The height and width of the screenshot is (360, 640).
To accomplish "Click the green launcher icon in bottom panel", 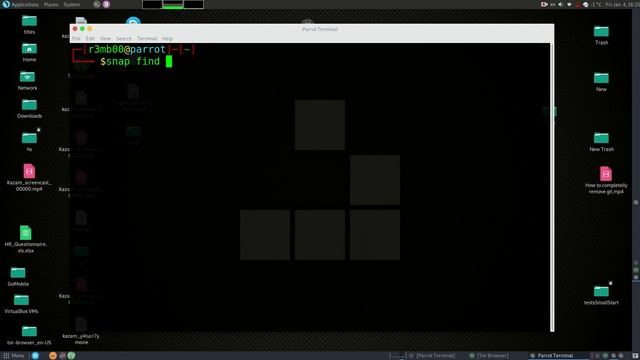I will pyautogui.click(x=71, y=356).
